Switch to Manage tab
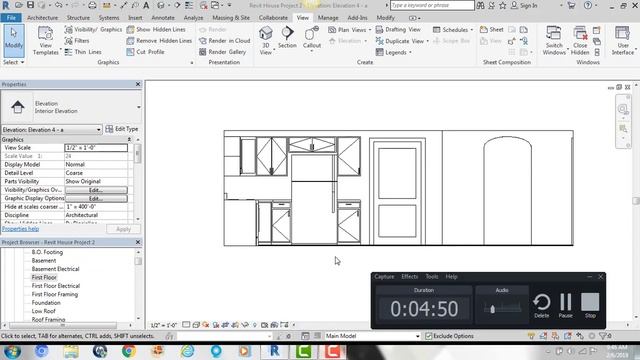 [328, 18]
